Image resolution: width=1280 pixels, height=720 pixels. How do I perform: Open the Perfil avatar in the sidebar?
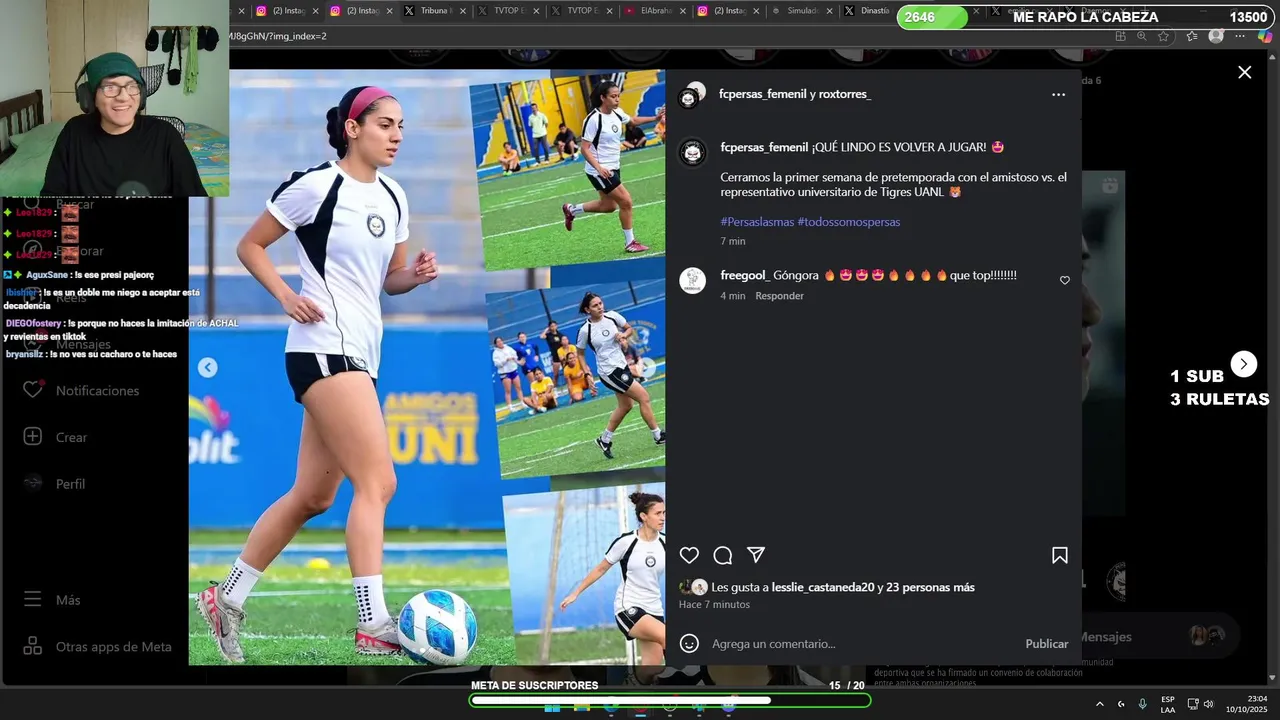tap(33, 483)
